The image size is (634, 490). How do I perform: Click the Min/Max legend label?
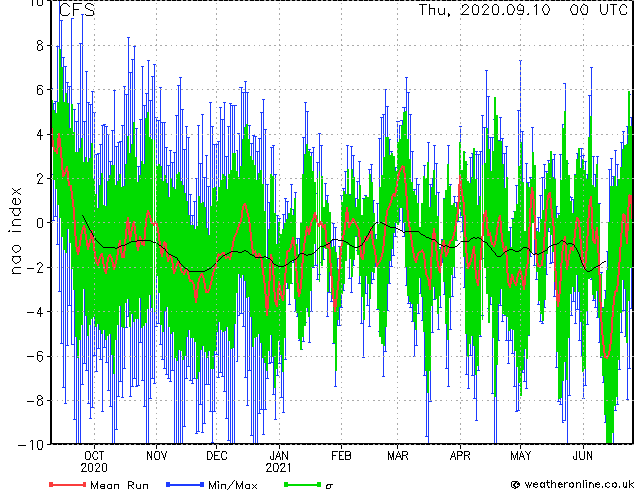(x=233, y=485)
